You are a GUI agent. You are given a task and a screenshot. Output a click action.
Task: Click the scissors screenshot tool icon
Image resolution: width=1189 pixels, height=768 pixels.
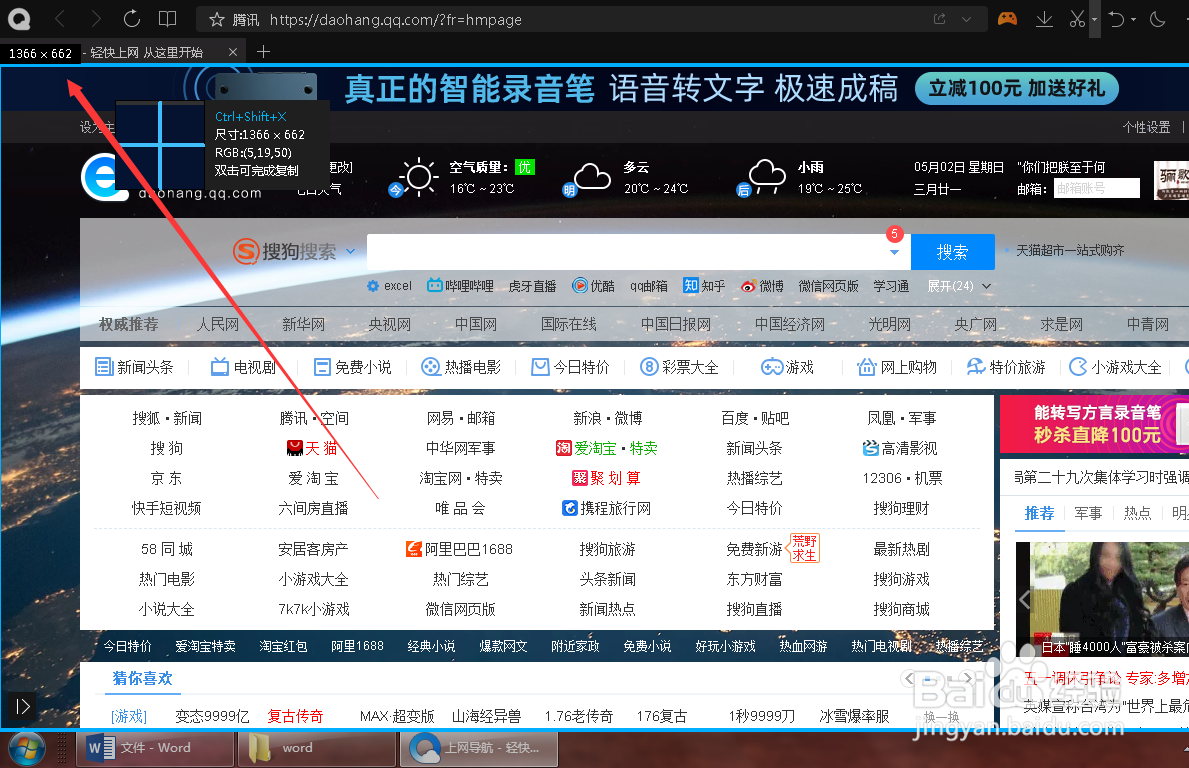pos(1077,19)
